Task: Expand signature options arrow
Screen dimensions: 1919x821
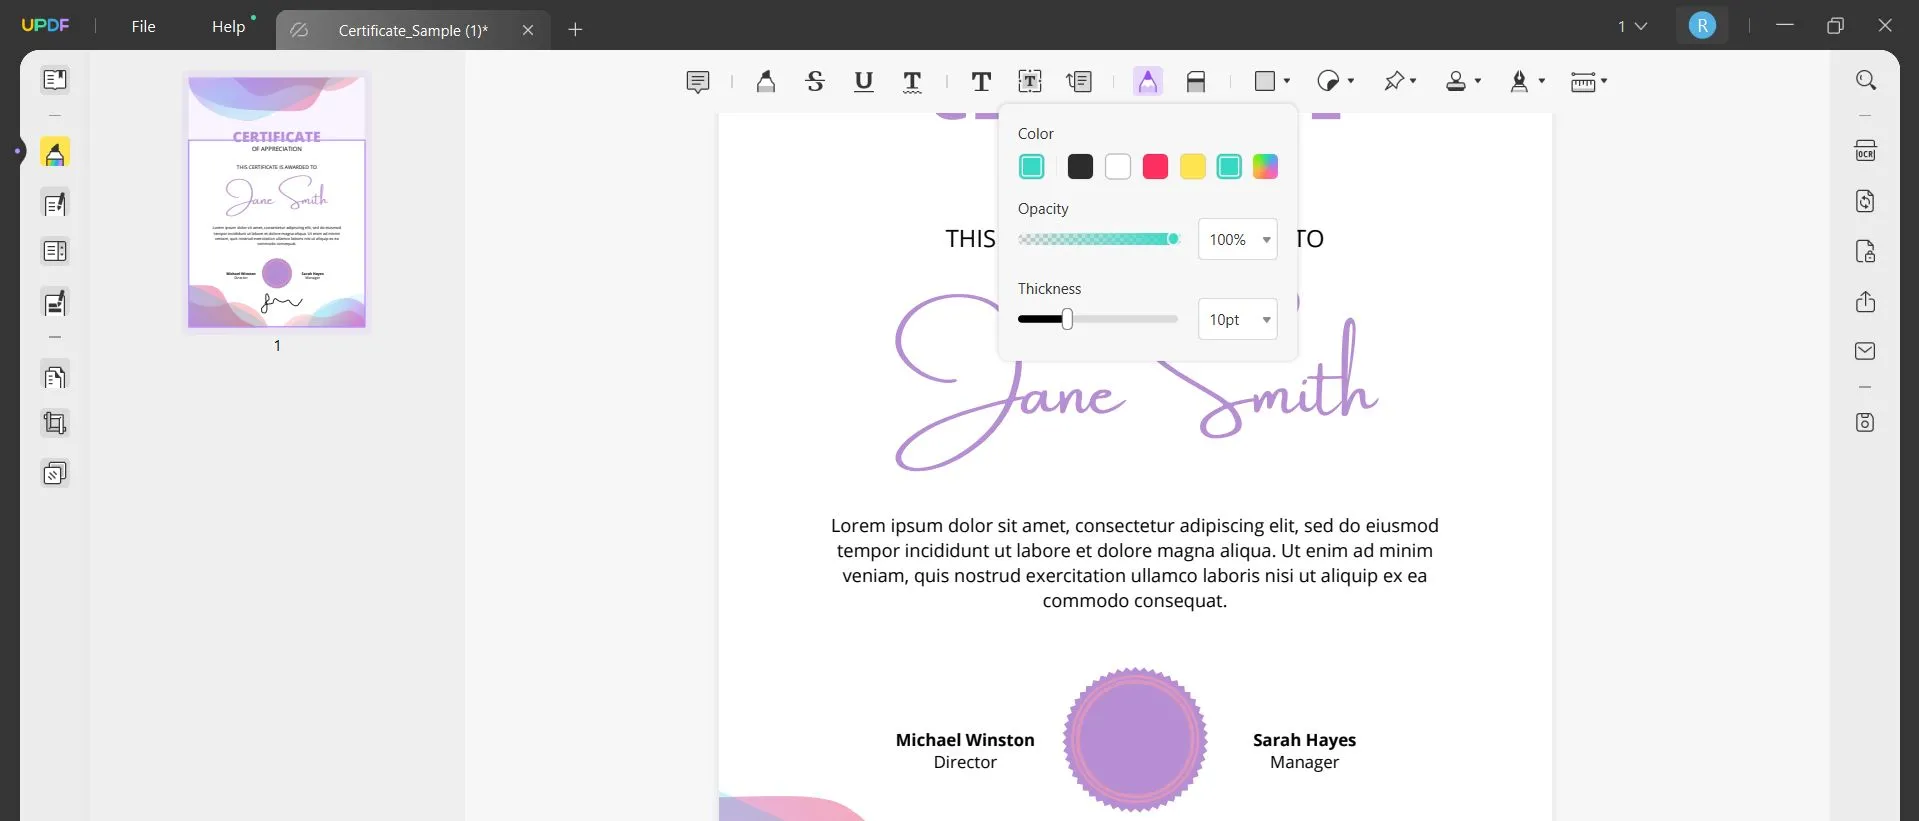Action: pyautogui.click(x=1542, y=81)
